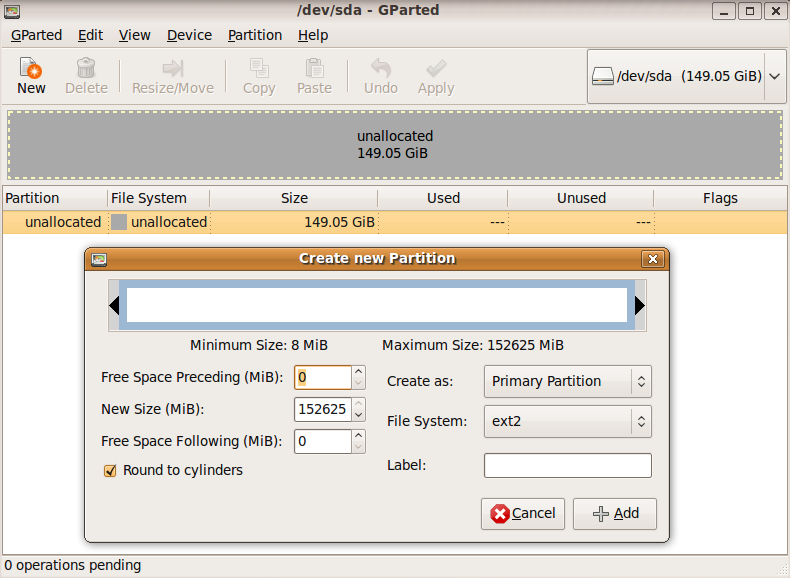Image resolution: width=790 pixels, height=578 pixels.
Task: Open the Device menu
Action: point(189,35)
